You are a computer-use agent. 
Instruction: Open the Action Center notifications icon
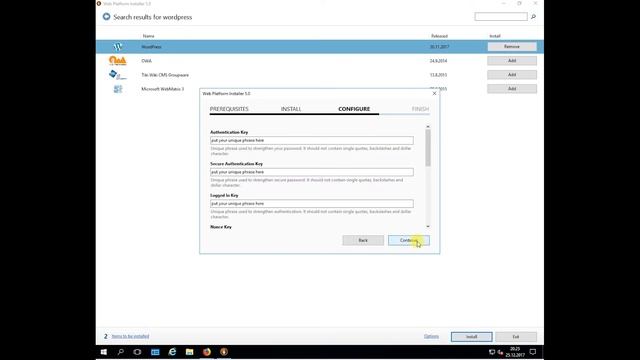[533, 352]
